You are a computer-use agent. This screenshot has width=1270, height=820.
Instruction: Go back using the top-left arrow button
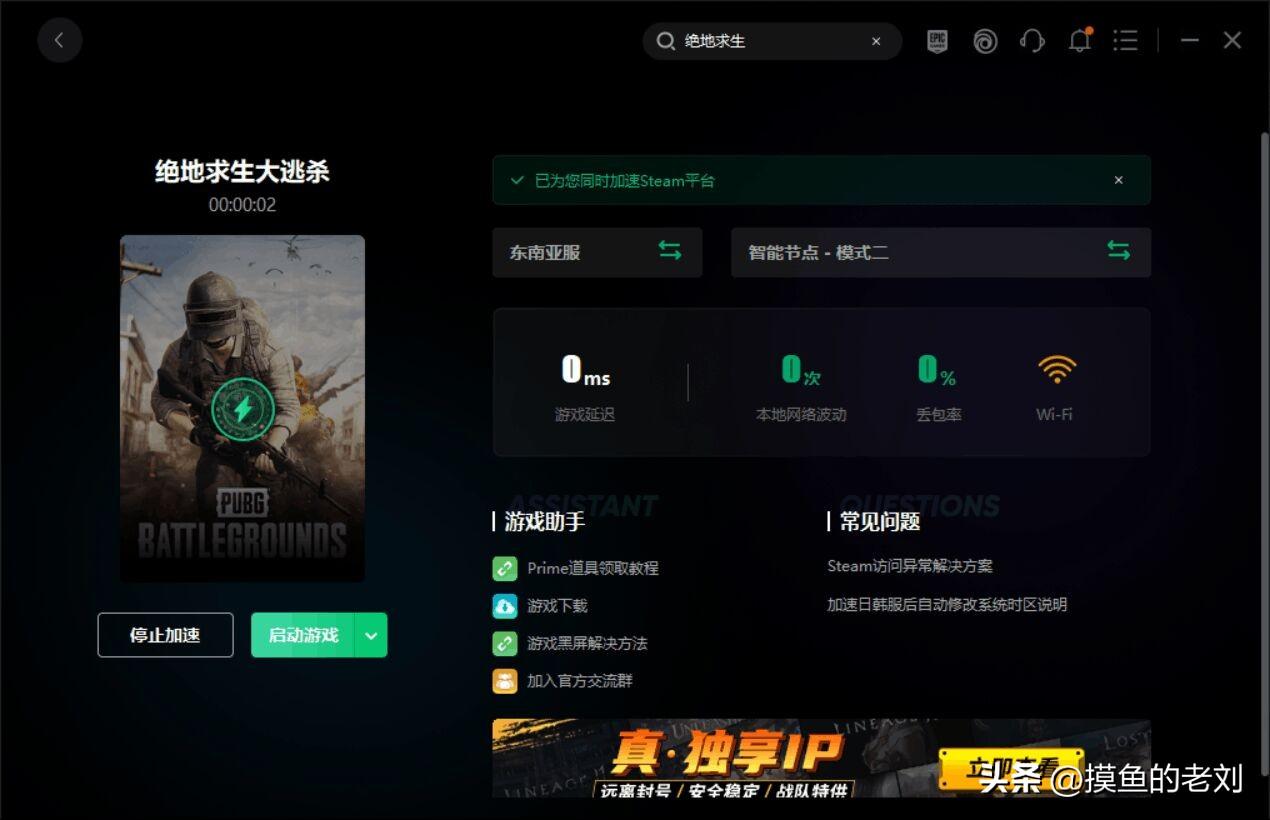coord(59,41)
